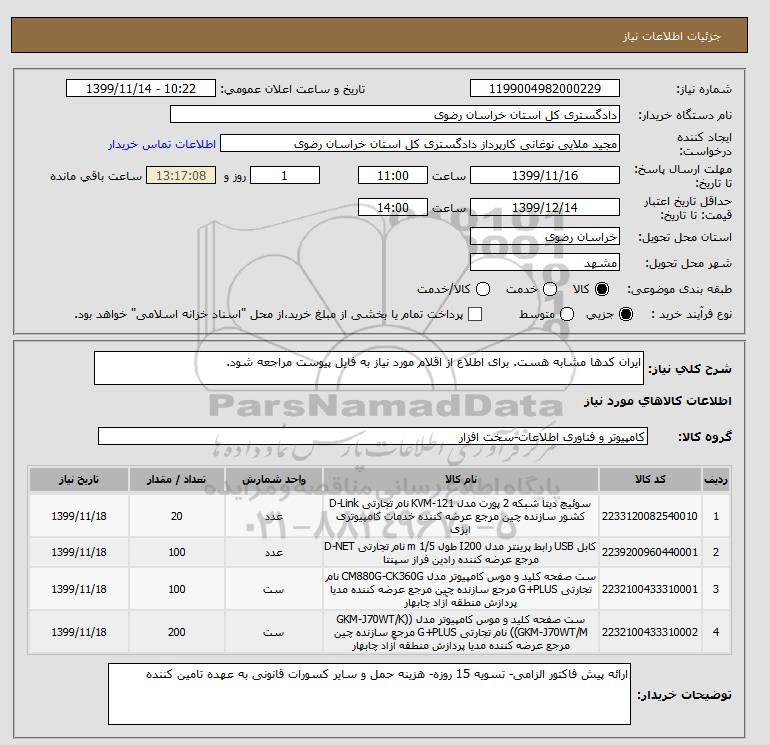Click the D-Link KVM-121 switch item name

click(x=461, y=517)
